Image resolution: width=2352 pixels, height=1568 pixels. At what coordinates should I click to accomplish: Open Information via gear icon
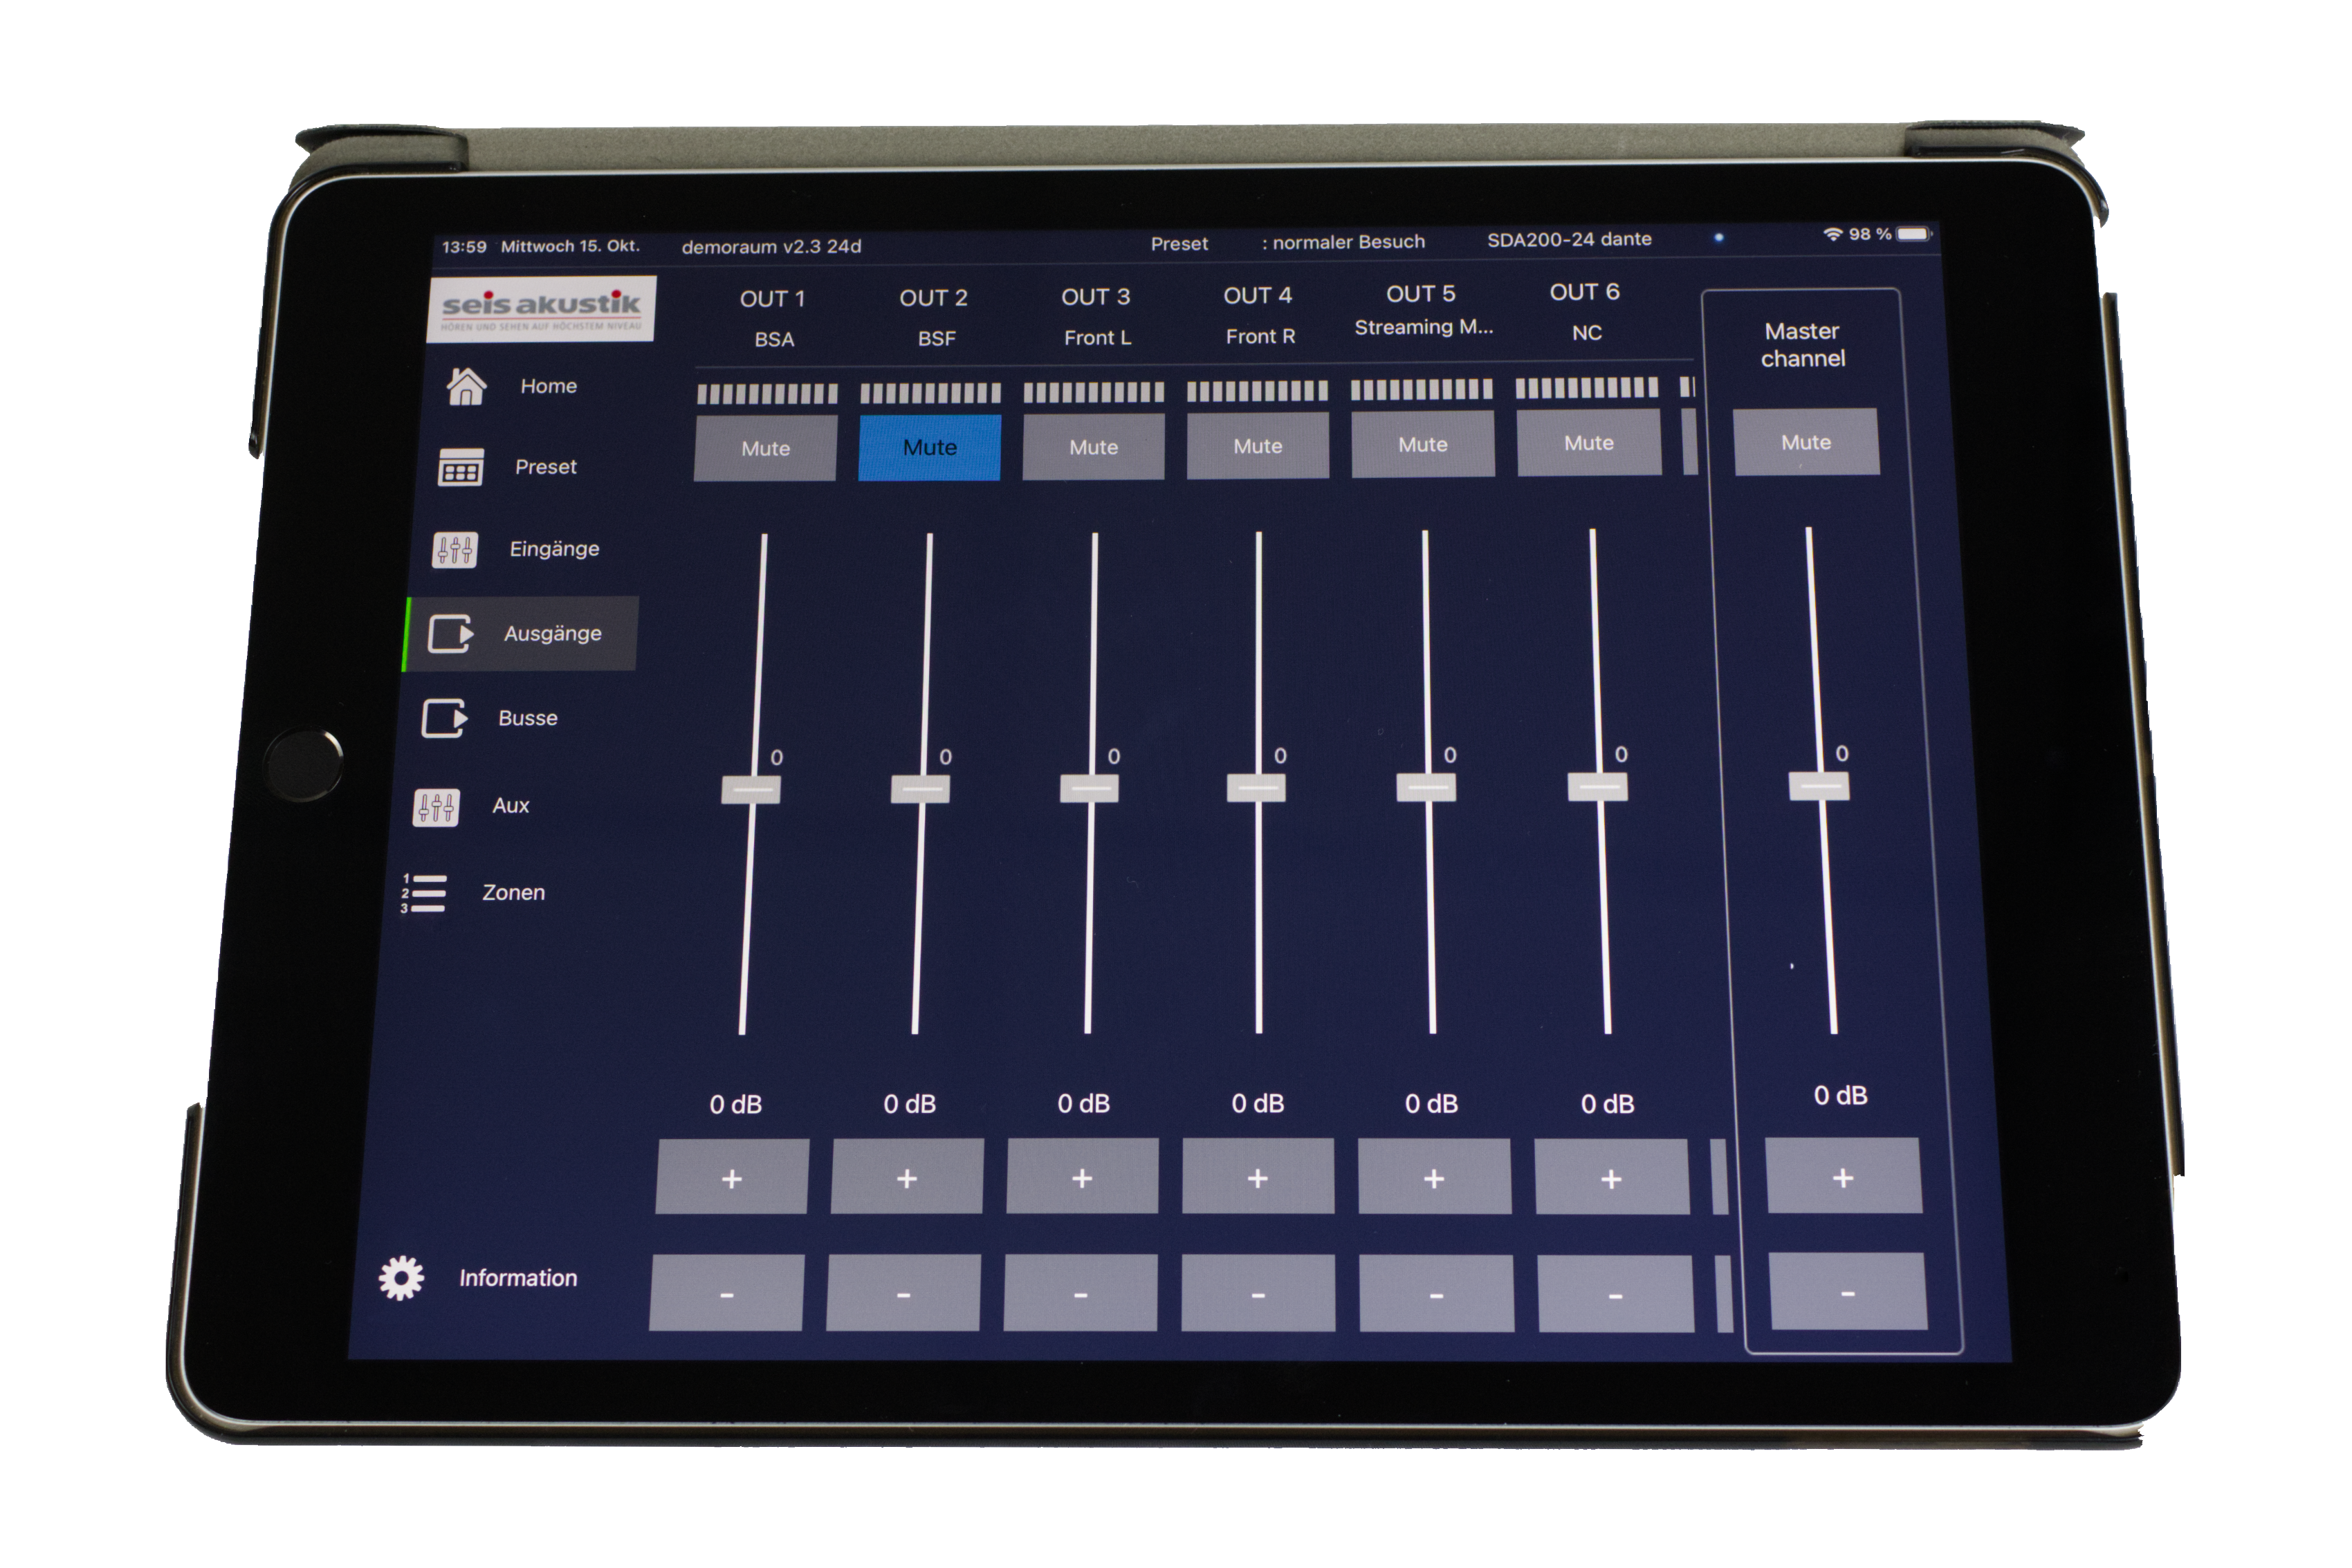[401, 1278]
